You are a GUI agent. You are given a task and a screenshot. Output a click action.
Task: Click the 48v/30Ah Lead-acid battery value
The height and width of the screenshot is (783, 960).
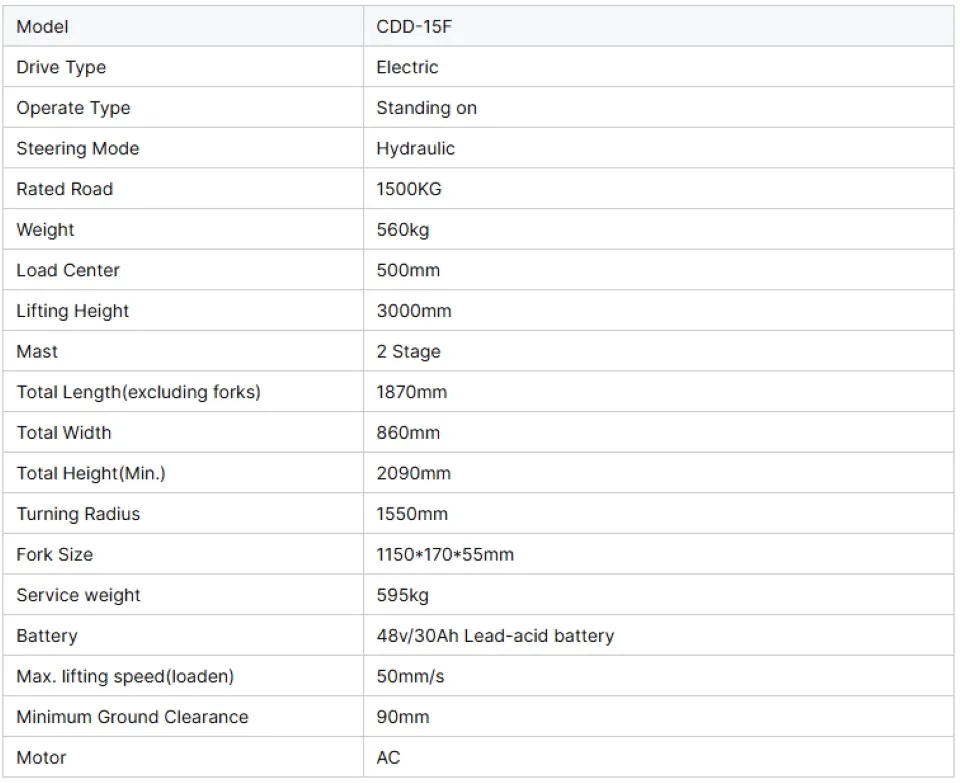[495, 636]
